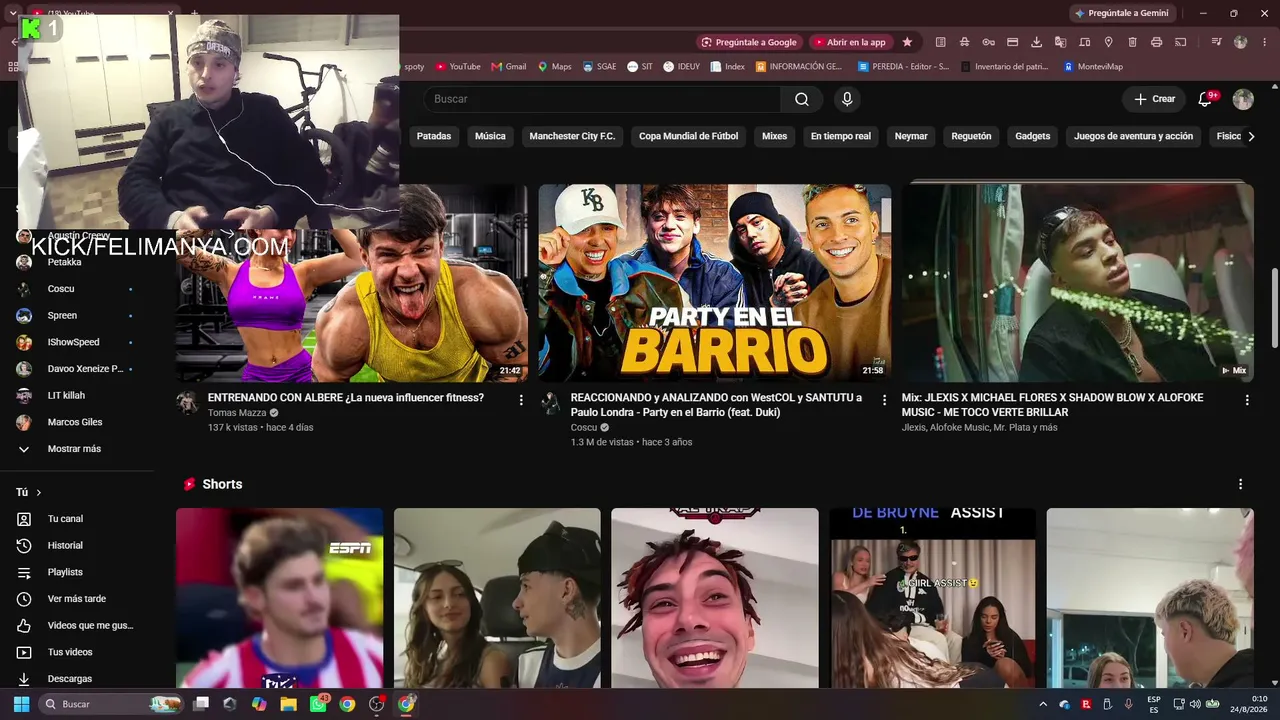Bookmark this page with the star icon

pos(907,42)
